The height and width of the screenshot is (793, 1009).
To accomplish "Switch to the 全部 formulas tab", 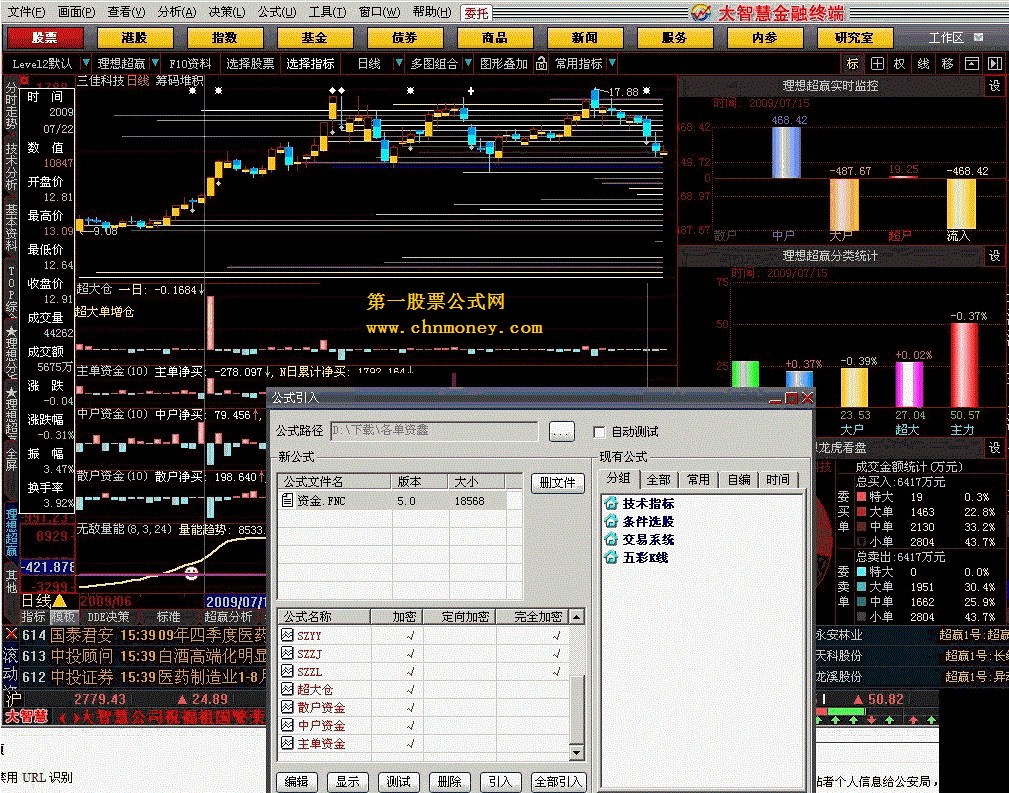I will 658,480.
